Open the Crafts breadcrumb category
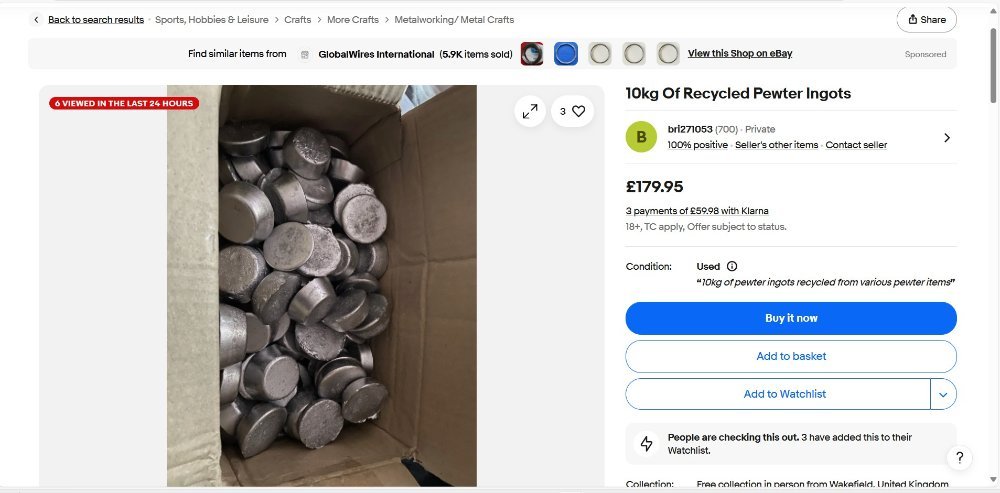 click(x=297, y=20)
